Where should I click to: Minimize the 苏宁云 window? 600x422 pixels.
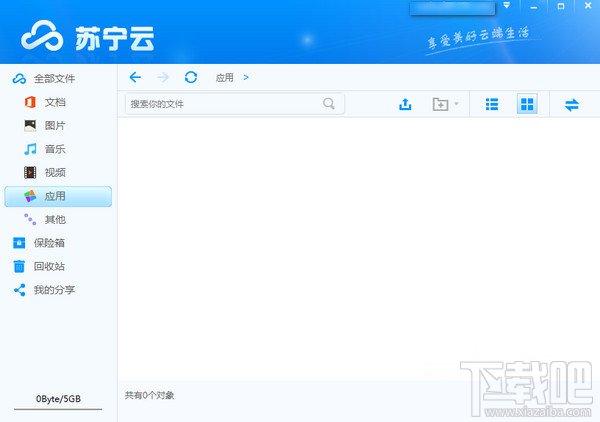click(x=534, y=7)
